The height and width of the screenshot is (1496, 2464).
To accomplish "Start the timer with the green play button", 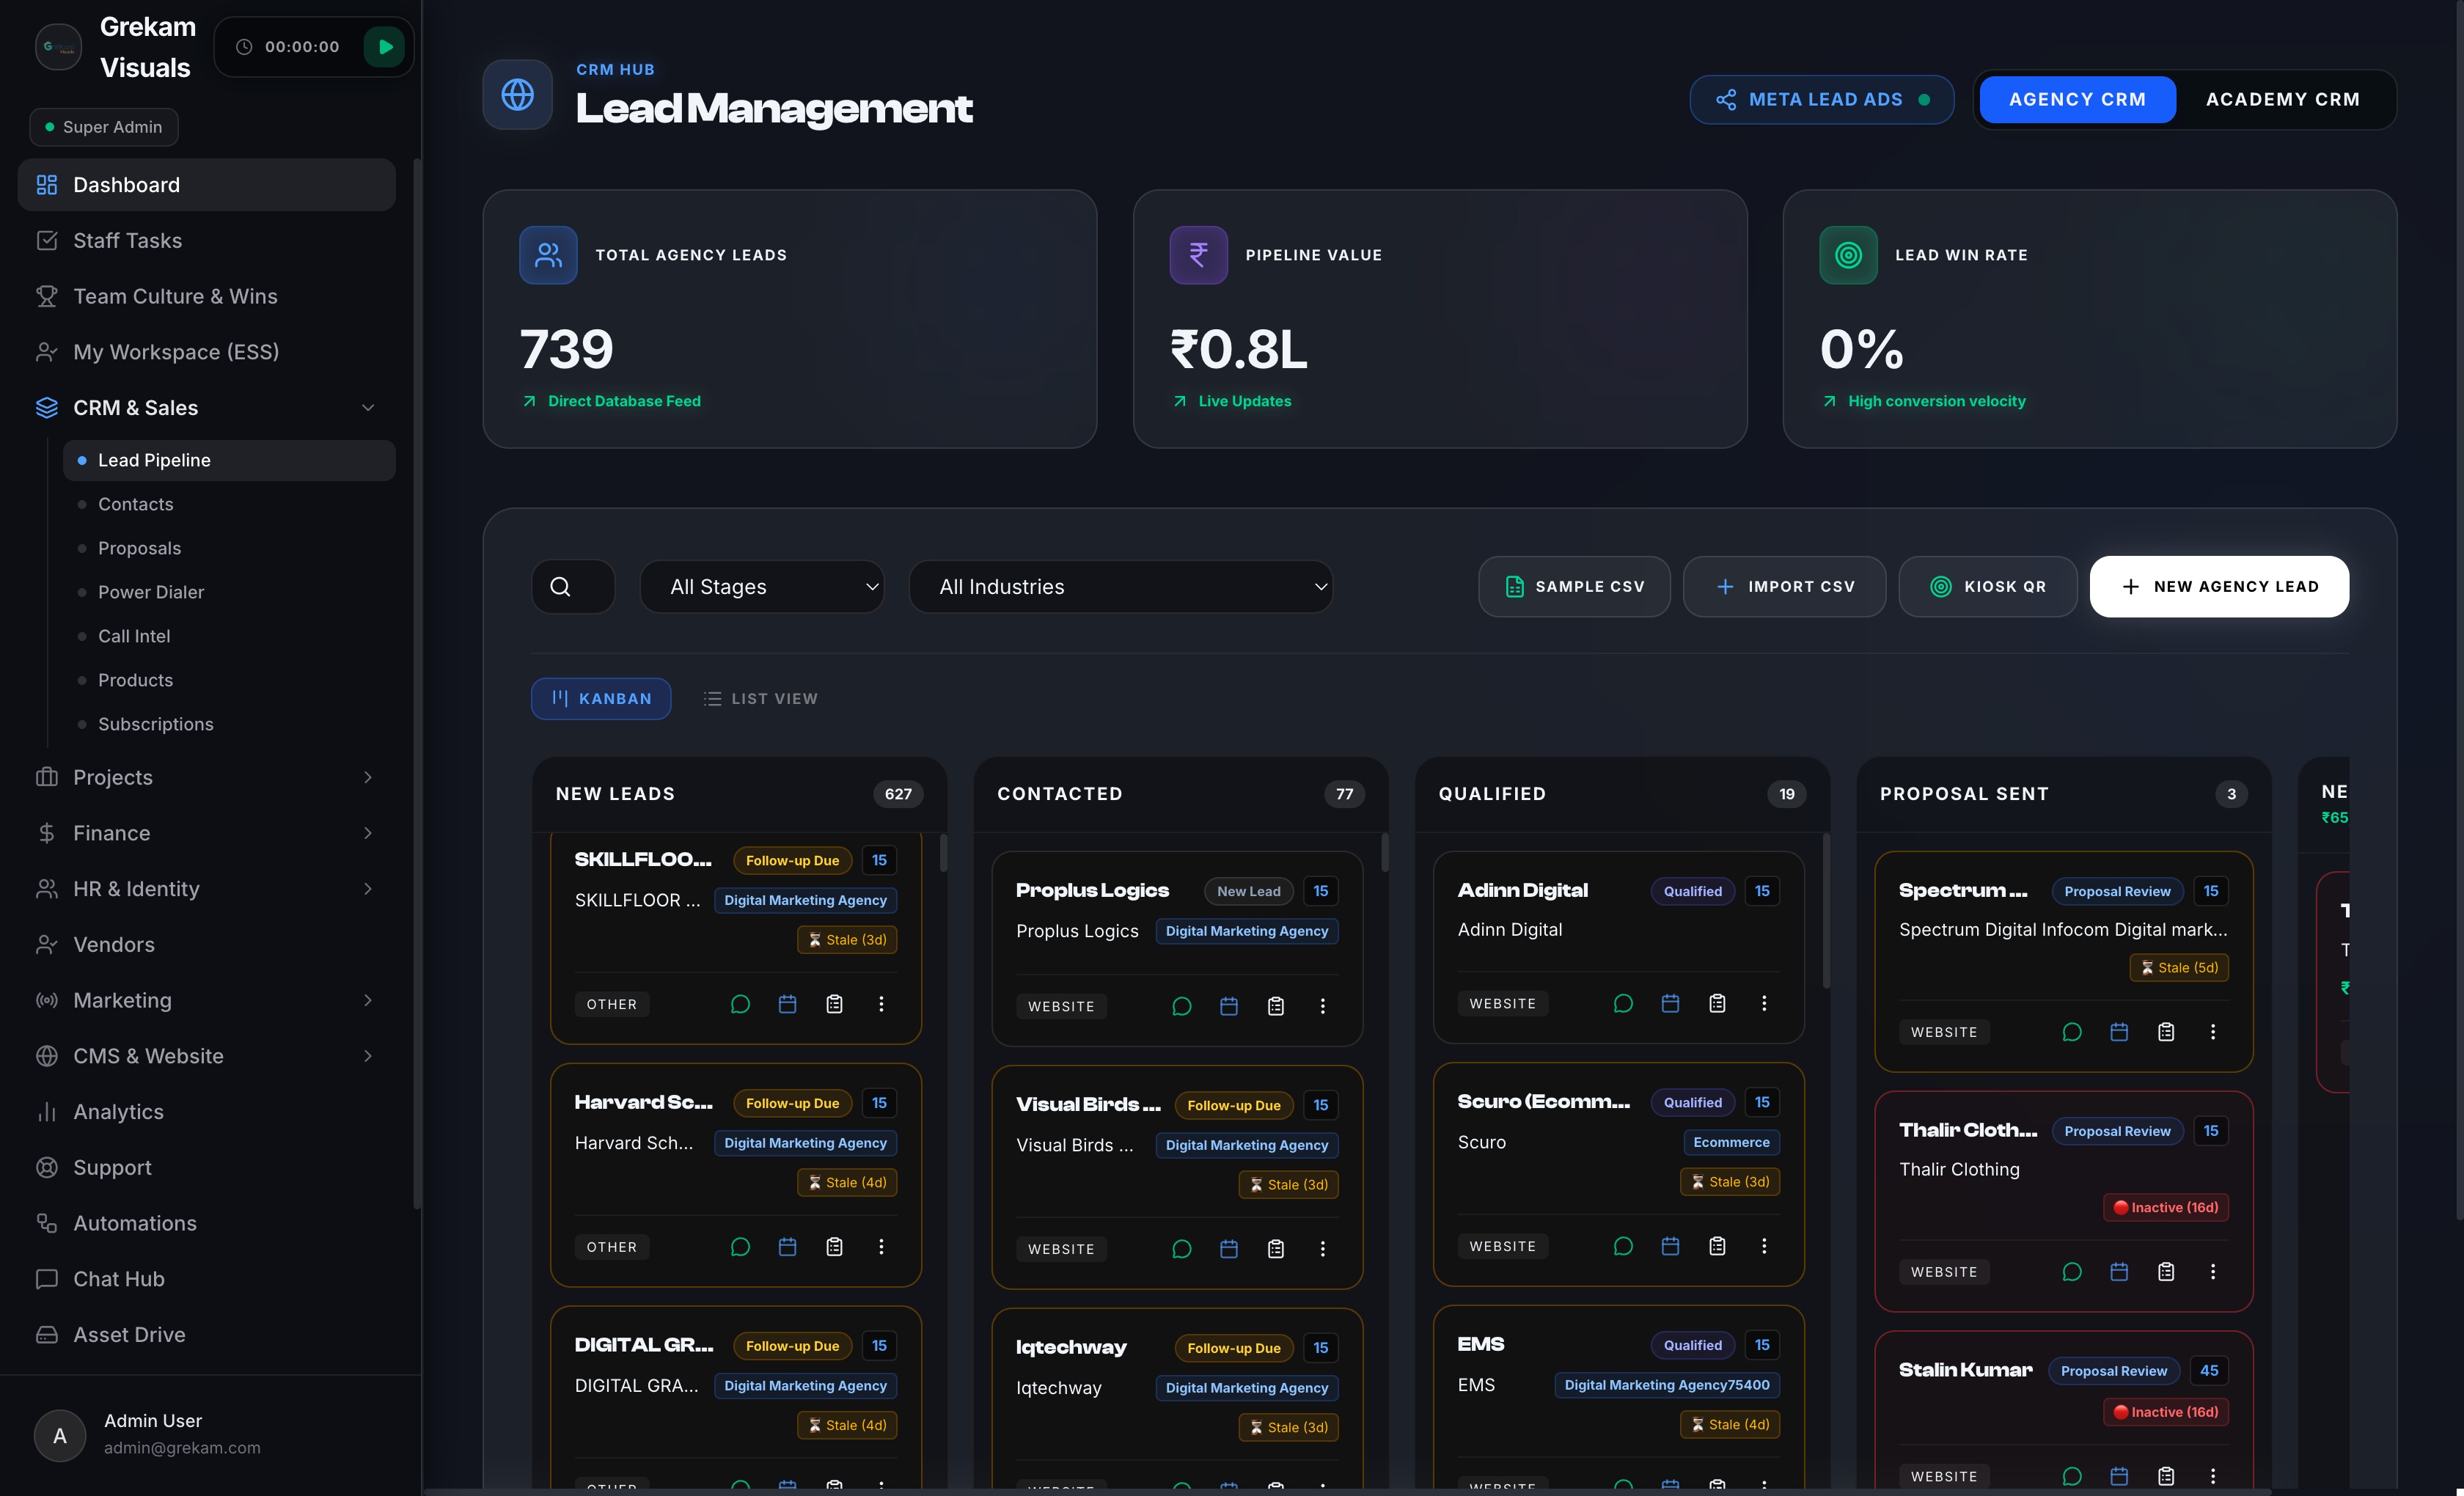I will coord(384,47).
